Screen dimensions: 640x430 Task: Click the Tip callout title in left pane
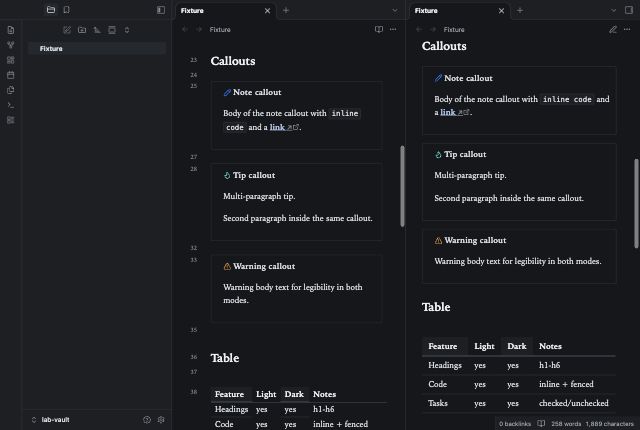[254, 175]
